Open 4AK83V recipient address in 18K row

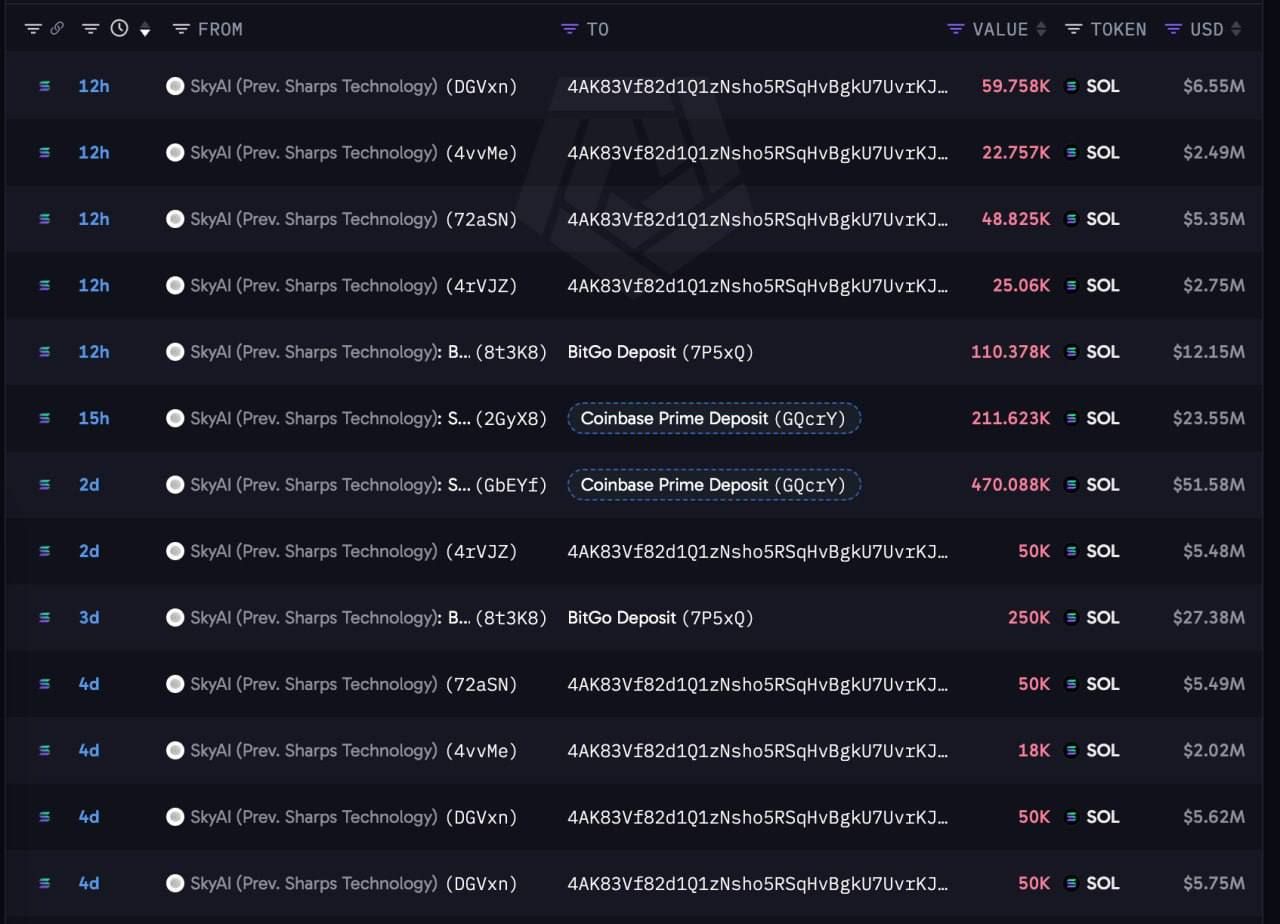pos(757,750)
